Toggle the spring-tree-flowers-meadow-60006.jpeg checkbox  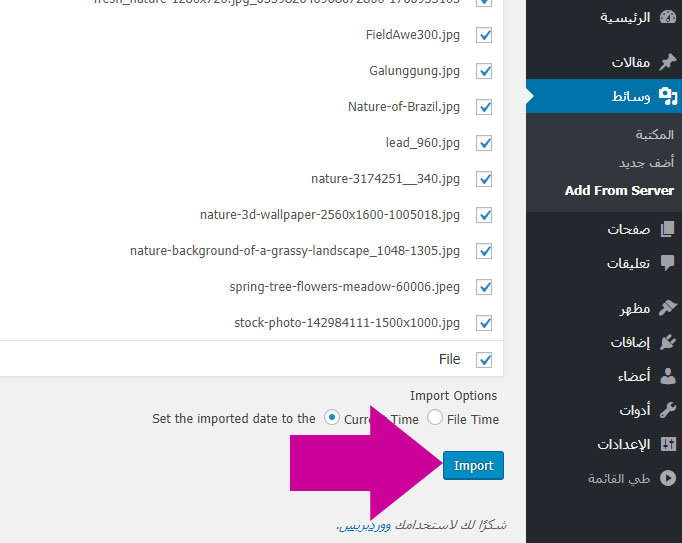[484, 287]
